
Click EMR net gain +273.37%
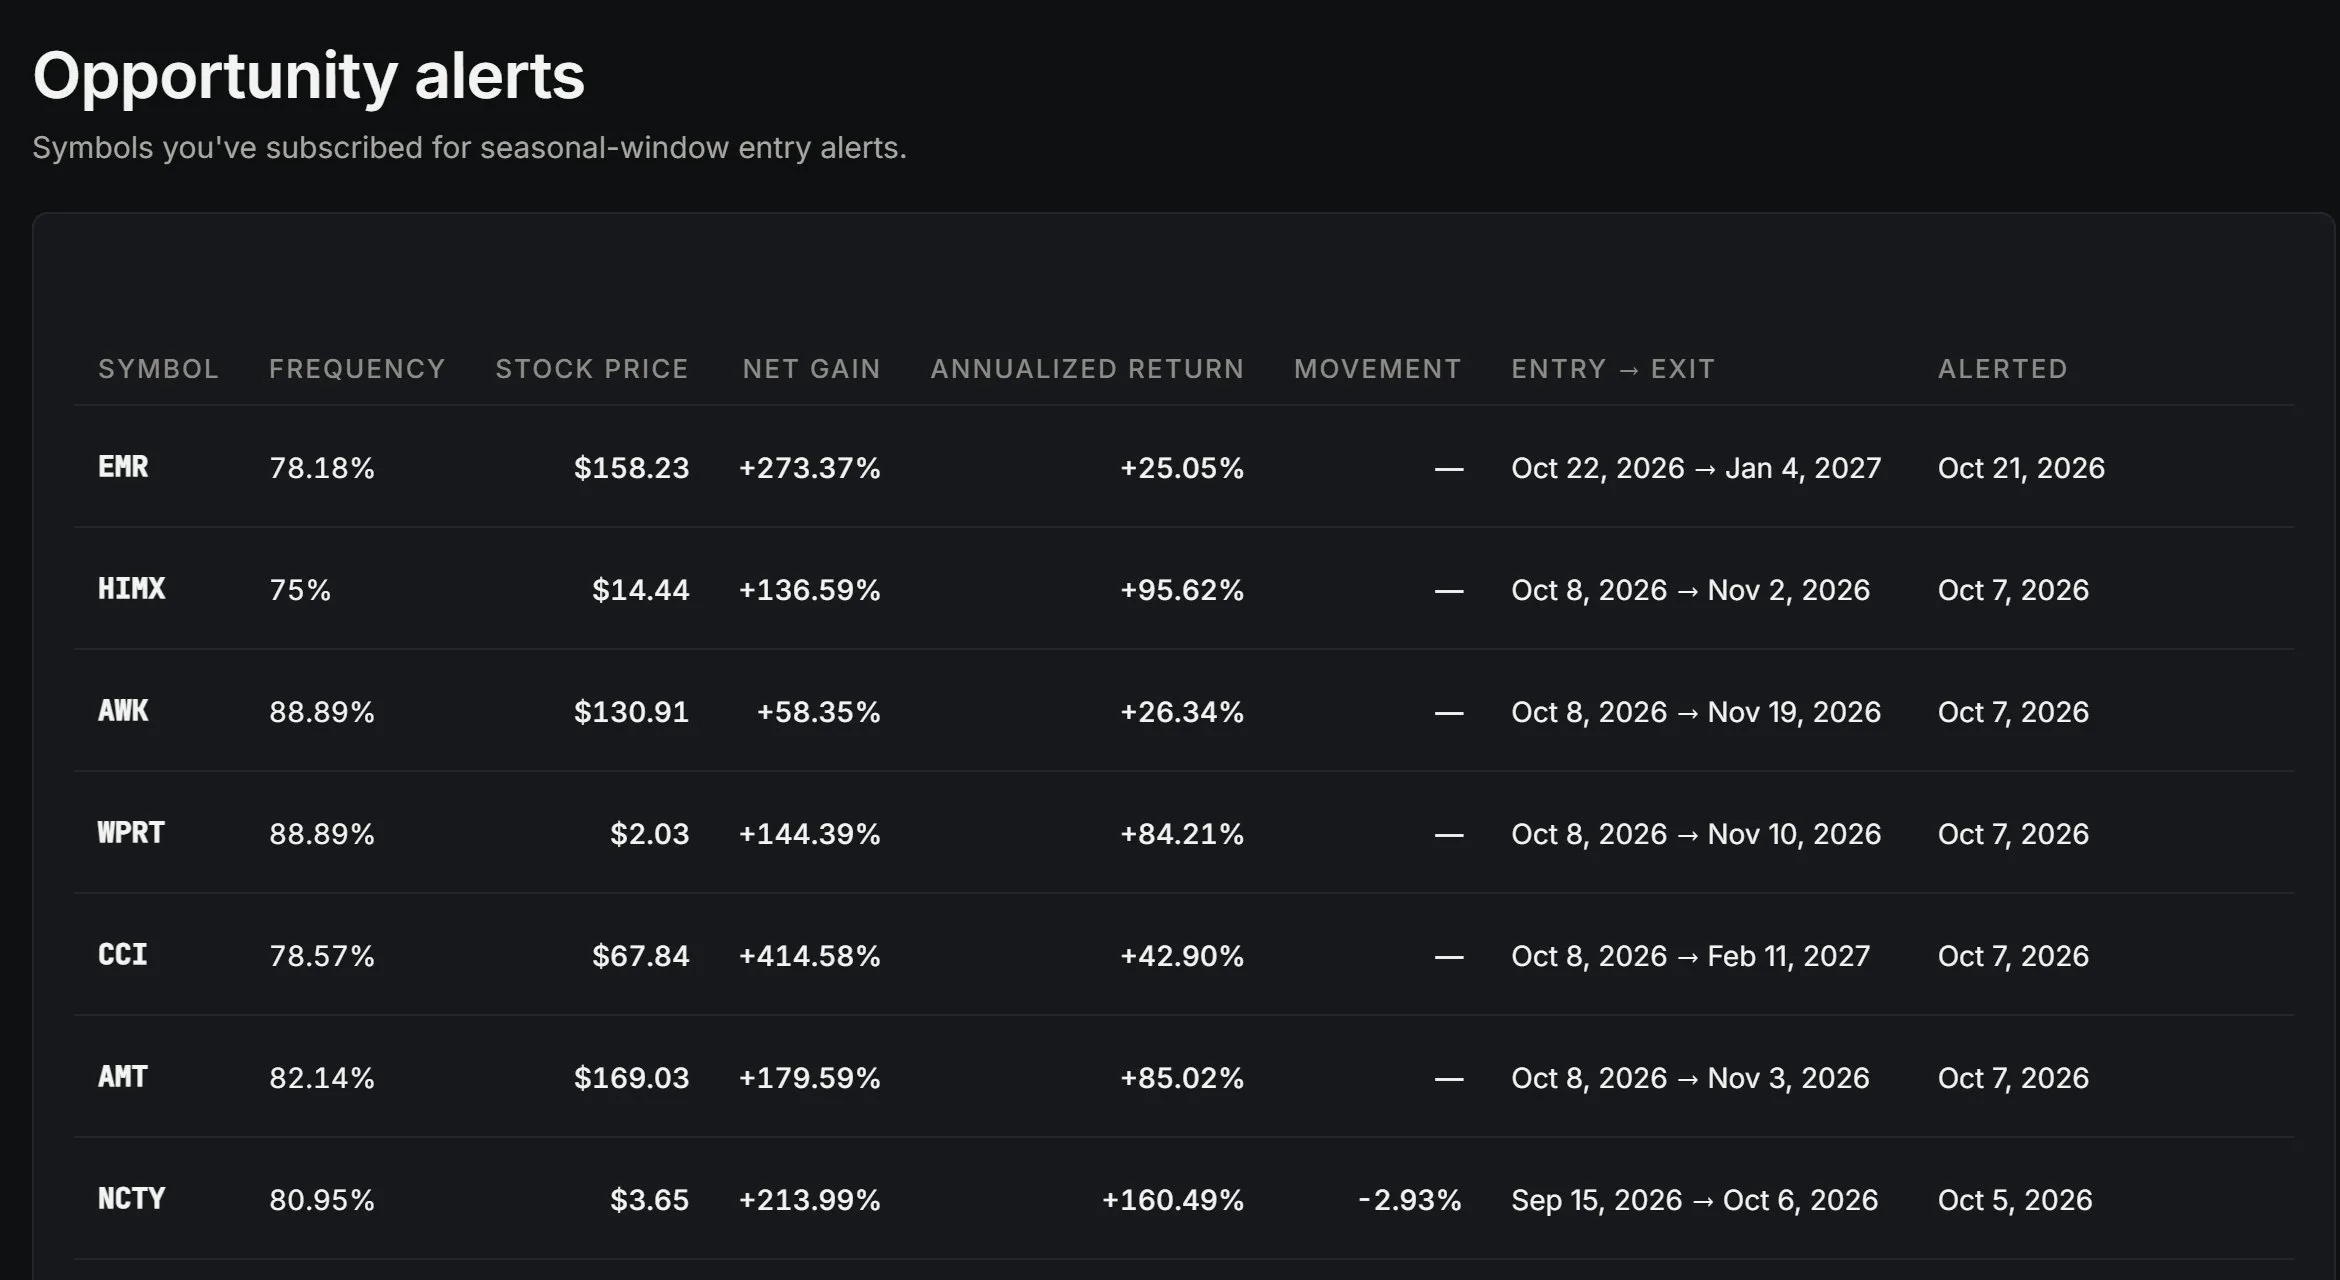pos(809,468)
